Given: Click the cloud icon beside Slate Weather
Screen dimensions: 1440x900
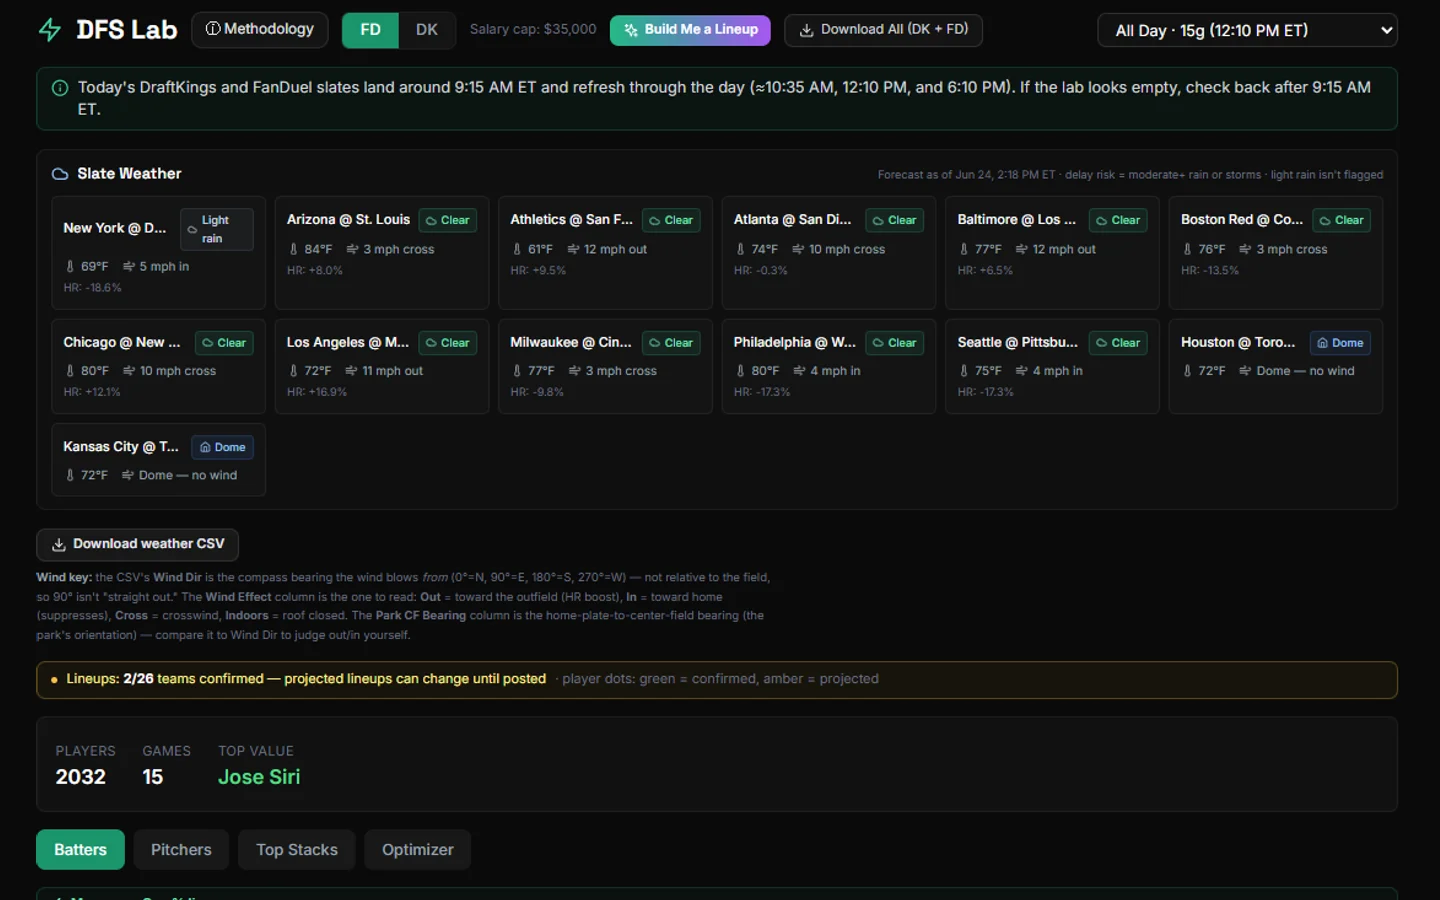Looking at the screenshot, I should pos(60,174).
